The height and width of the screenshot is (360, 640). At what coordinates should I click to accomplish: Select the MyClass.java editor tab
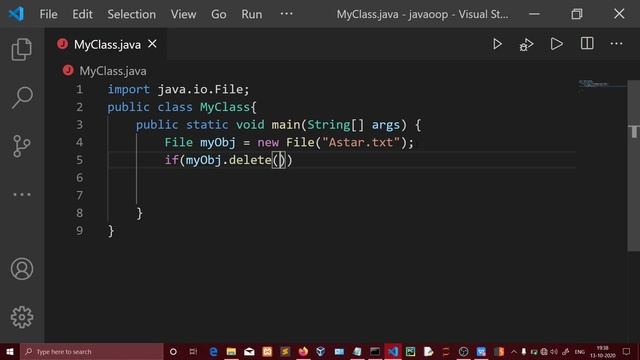click(x=105, y=44)
